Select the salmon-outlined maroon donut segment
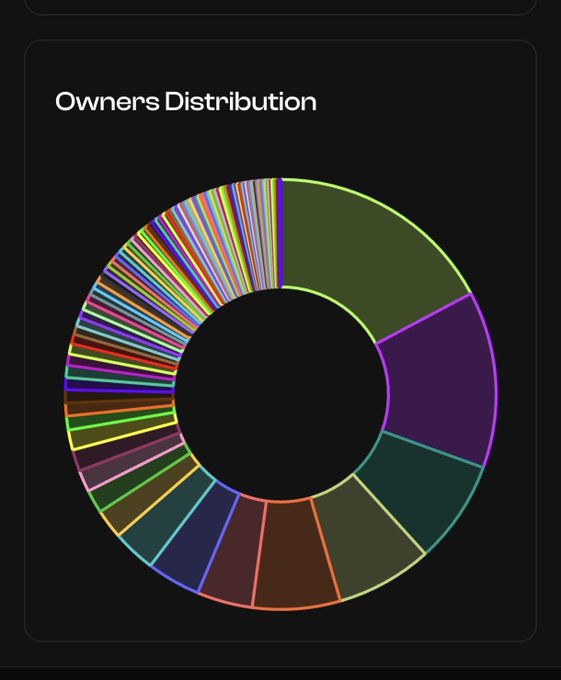 238,549
